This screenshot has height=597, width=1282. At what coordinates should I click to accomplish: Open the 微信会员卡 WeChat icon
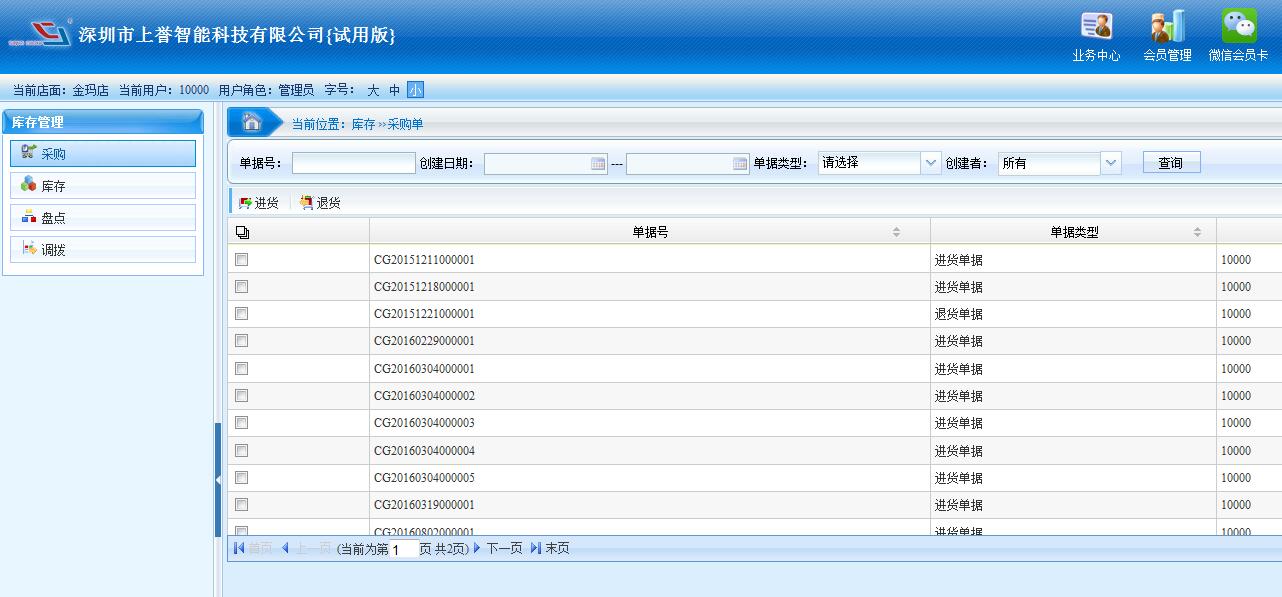click(x=1238, y=27)
